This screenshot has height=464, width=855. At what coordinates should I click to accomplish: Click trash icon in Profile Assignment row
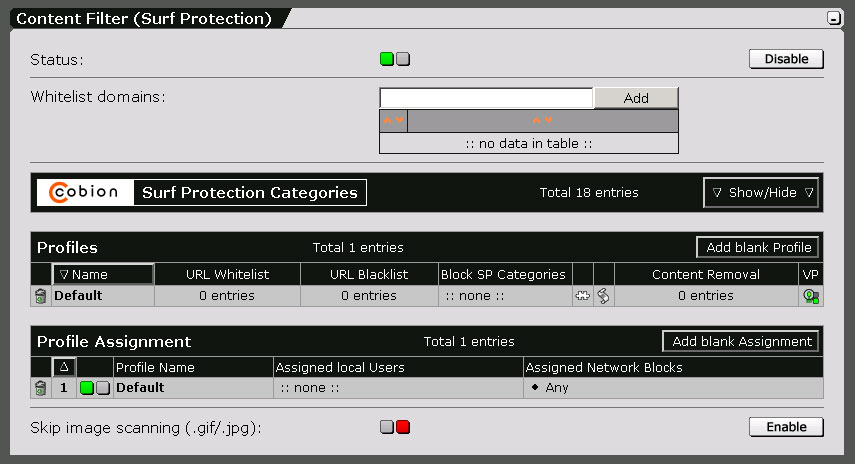click(x=40, y=388)
